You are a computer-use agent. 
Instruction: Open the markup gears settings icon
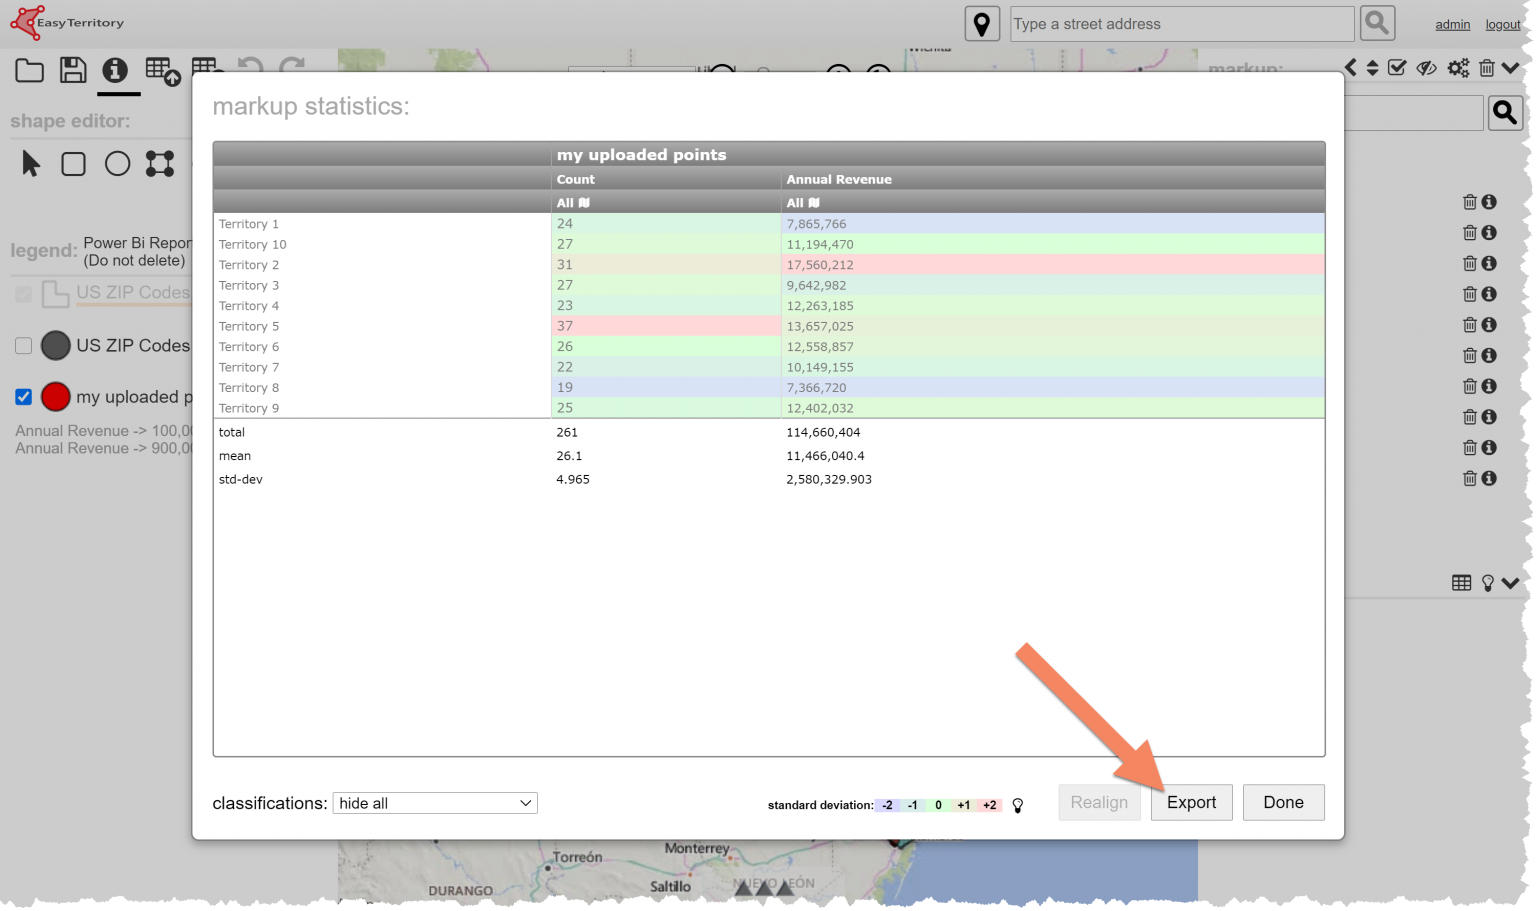[1458, 67]
